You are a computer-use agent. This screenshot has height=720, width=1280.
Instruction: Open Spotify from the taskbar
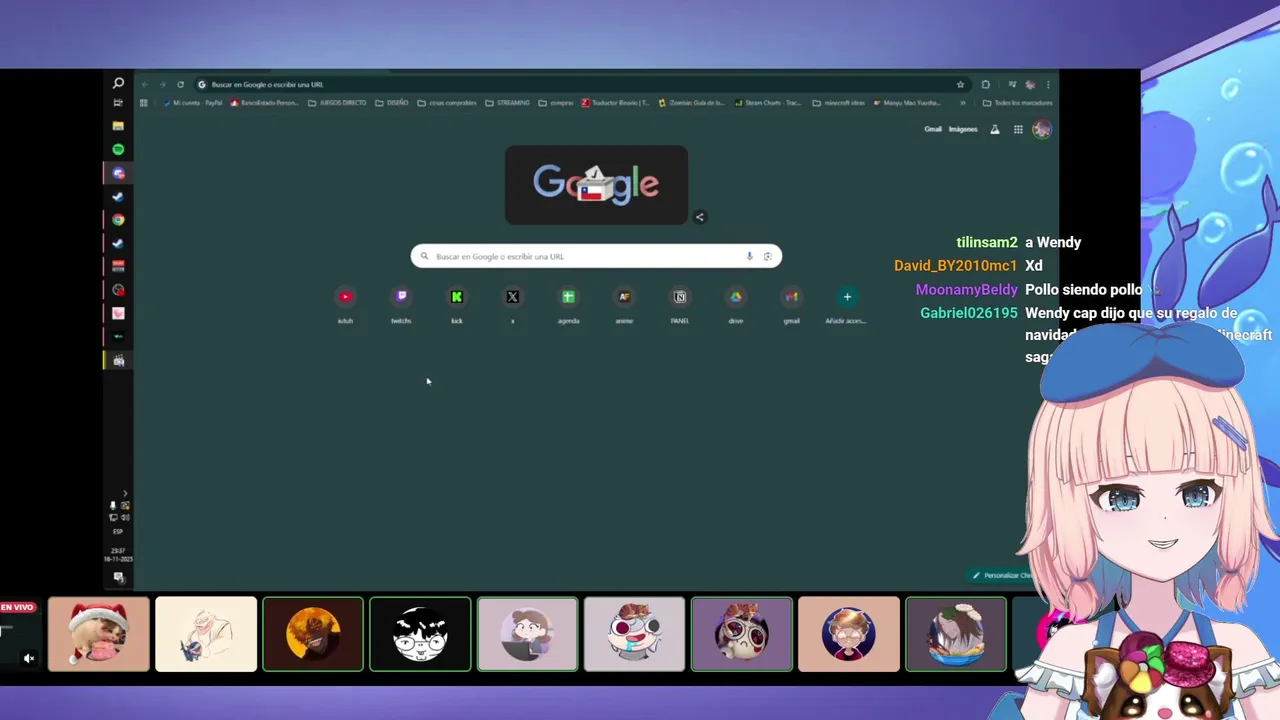pos(118,149)
